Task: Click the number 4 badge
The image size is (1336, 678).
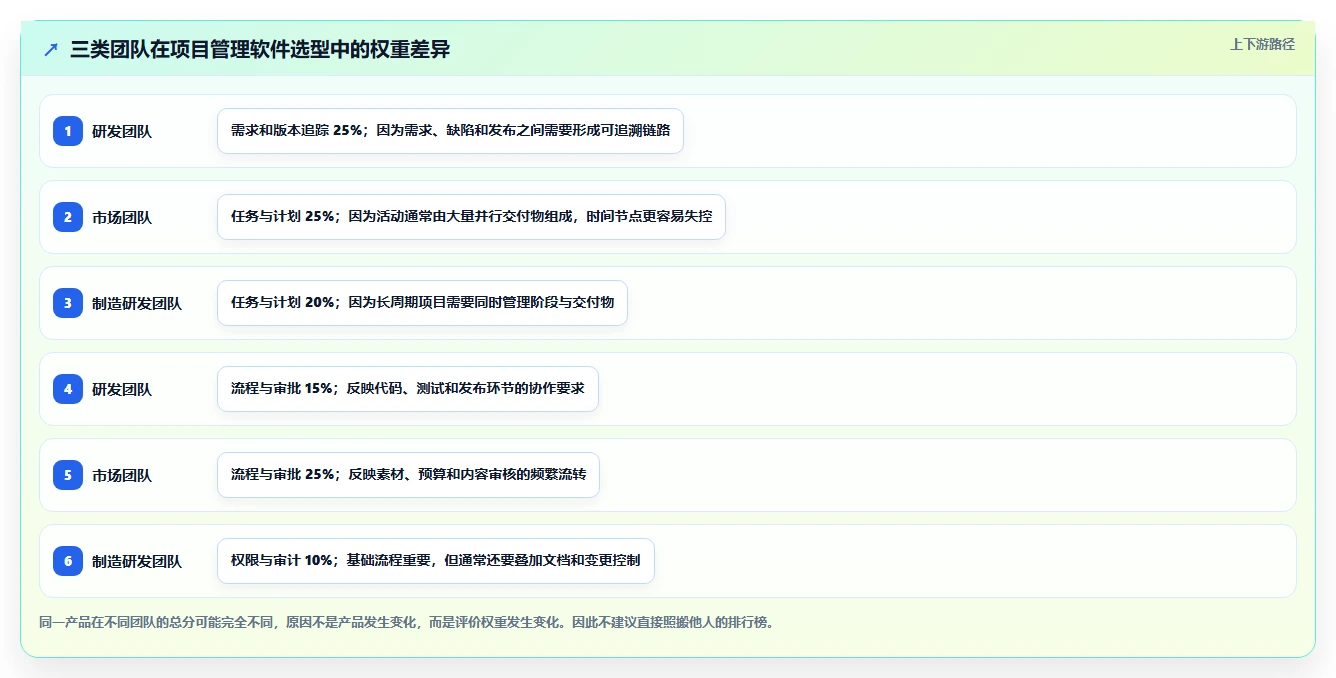Action: [68, 389]
